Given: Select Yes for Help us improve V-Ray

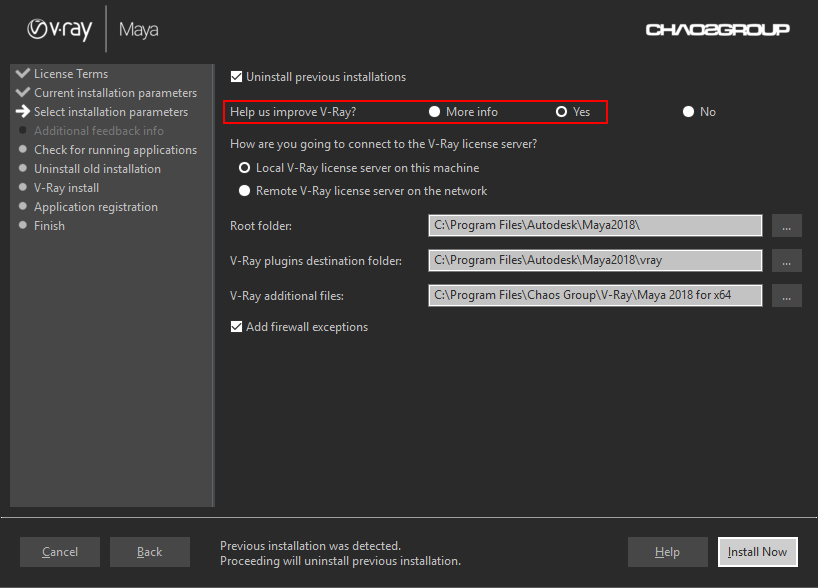Looking at the screenshot, I should pyautogui.click(x=561, y=112).
